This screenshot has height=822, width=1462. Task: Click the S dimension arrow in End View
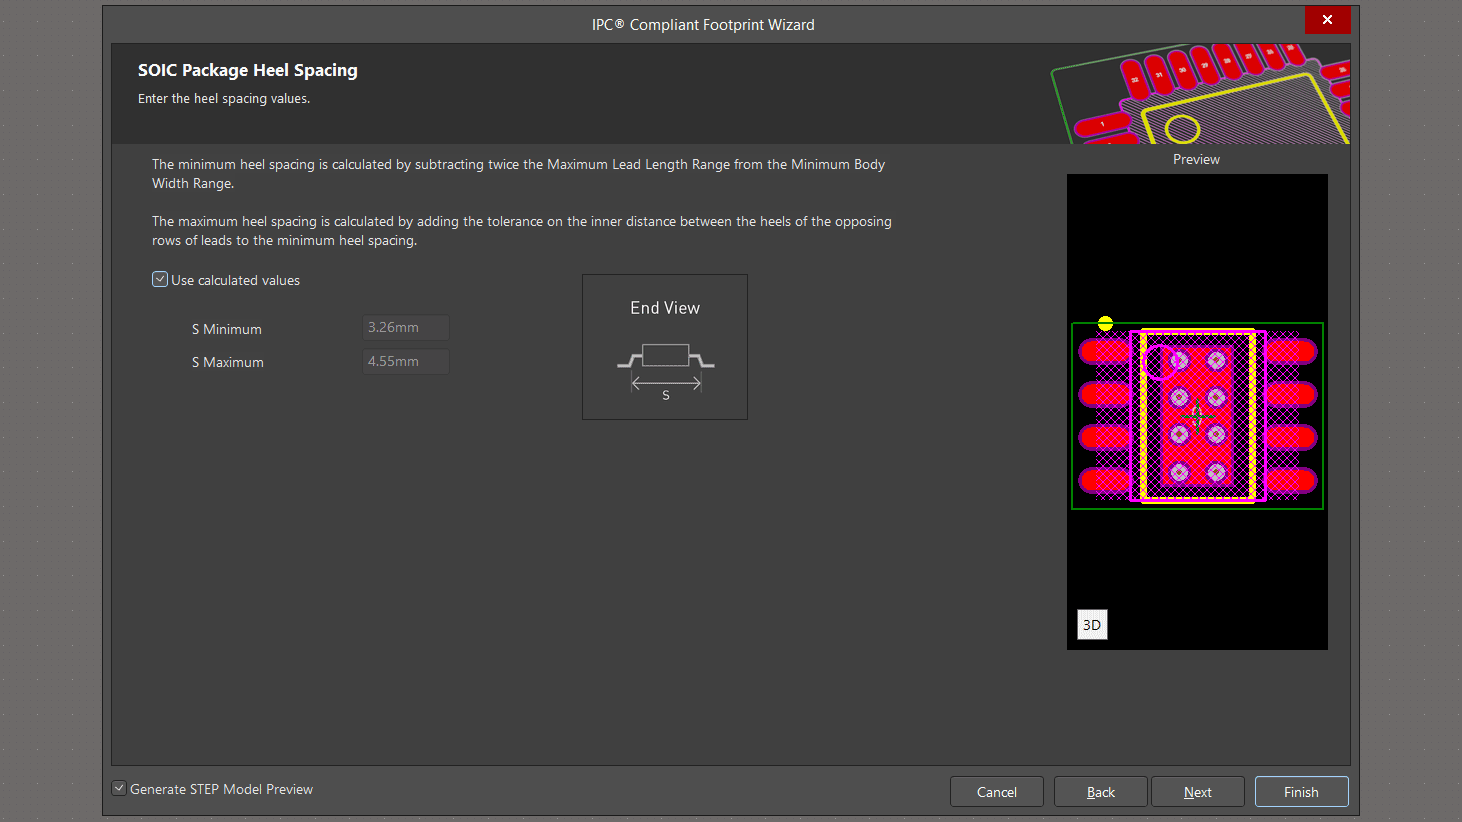click(x=666, y=383)
